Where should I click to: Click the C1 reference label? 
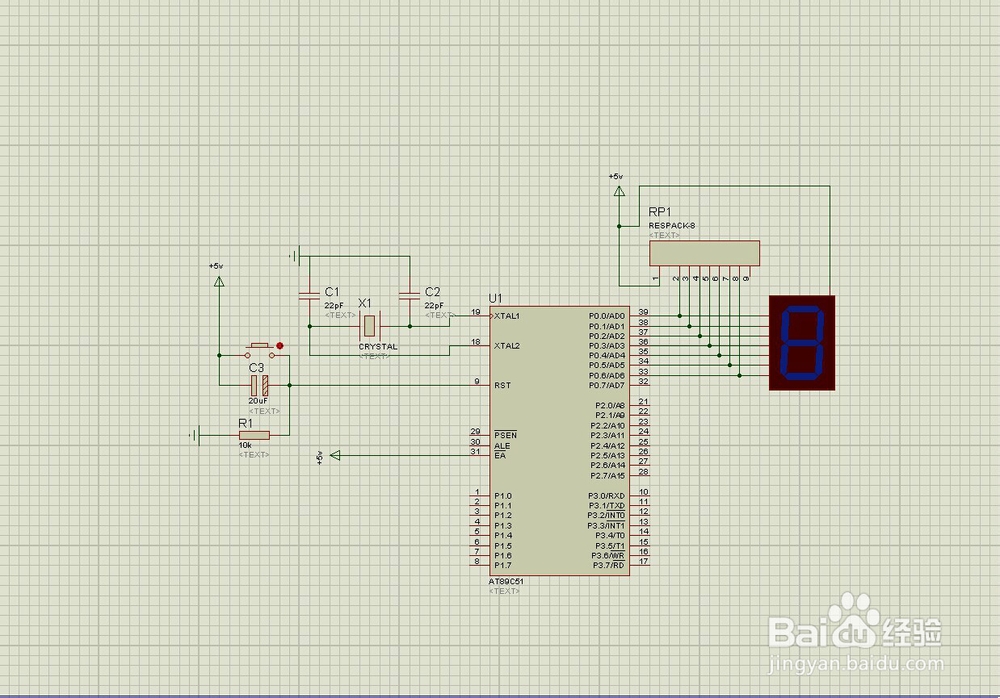[332, 292]
